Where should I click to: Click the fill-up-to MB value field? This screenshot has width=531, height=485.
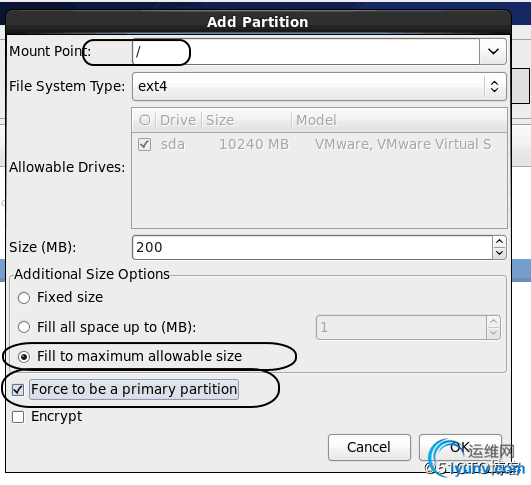click(x=401, y=327)
